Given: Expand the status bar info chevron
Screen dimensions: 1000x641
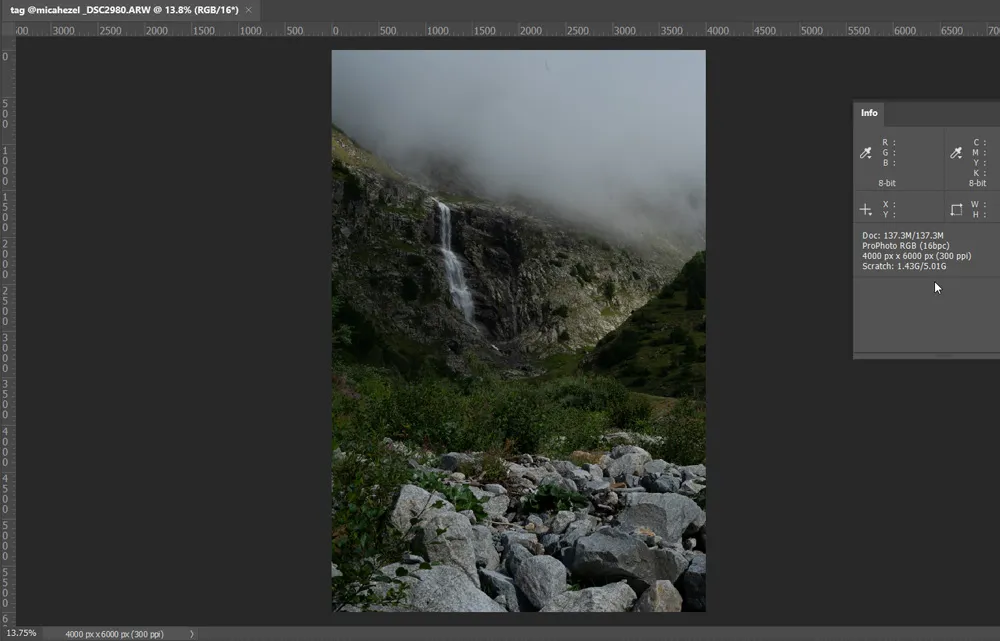Looking at the screenshot, I should [x=191, y=633].
